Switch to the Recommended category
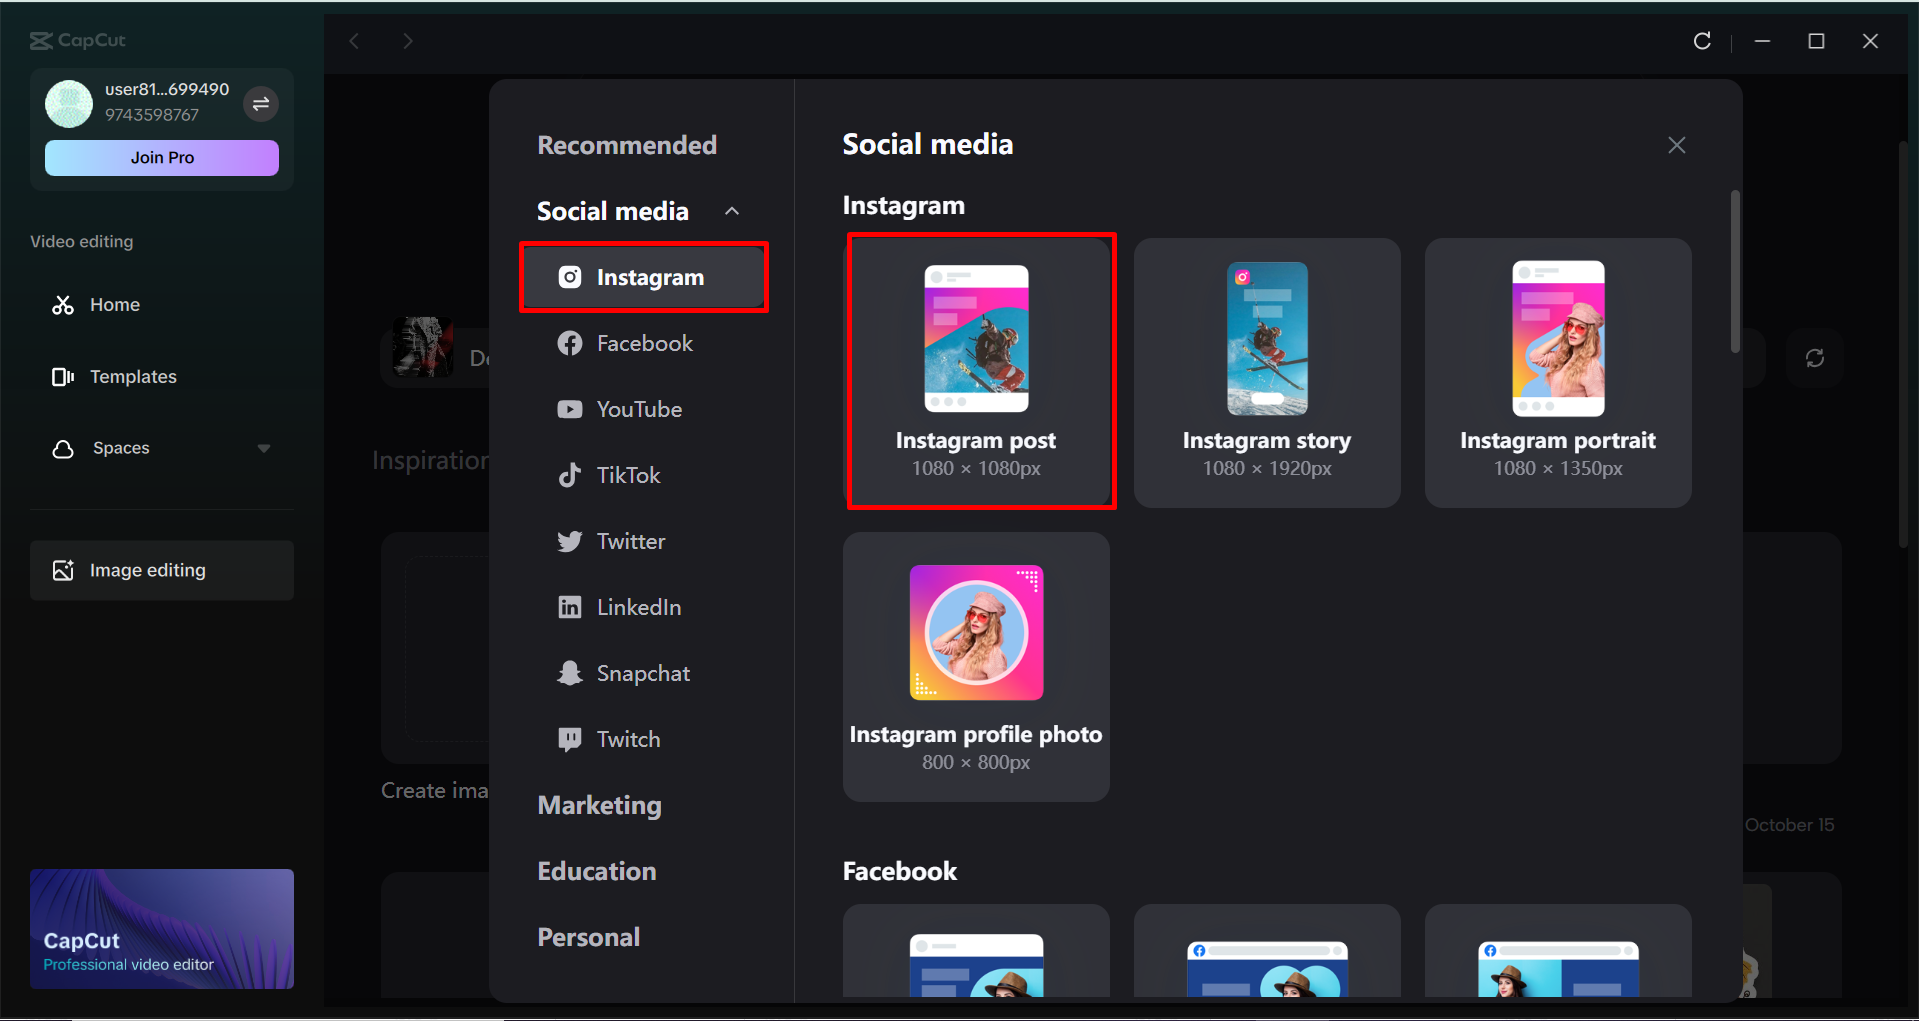This screenshot has width=1919, height=1021. click(x=627, y=144)
